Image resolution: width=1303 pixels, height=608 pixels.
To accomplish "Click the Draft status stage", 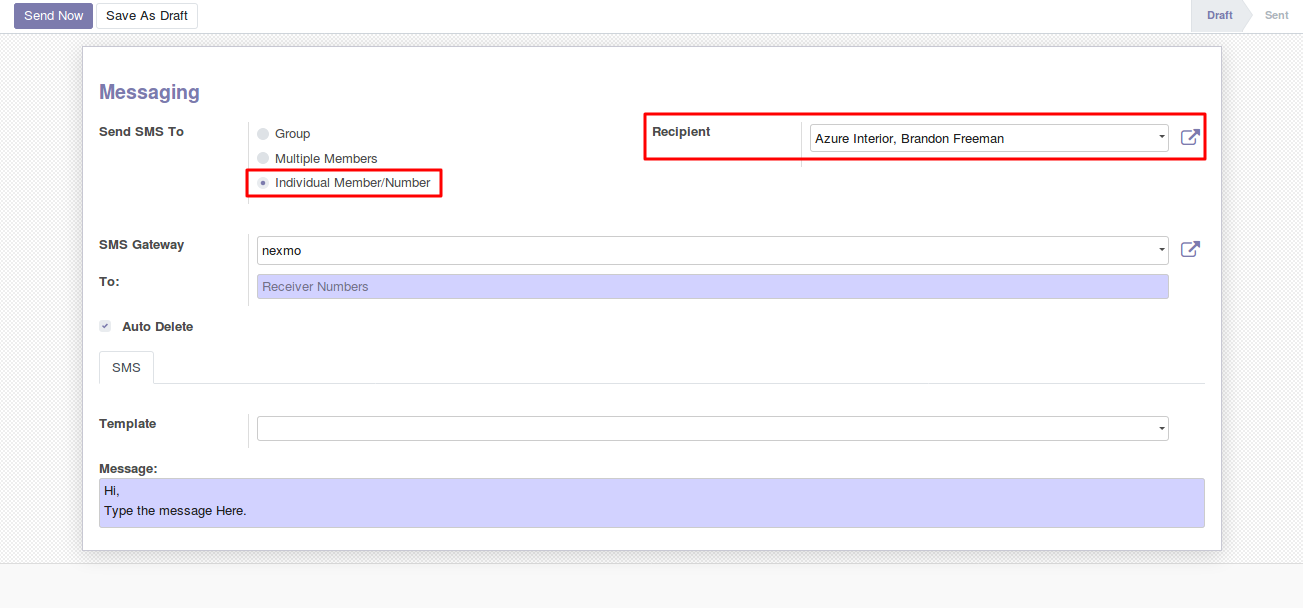I will 1219,16.
